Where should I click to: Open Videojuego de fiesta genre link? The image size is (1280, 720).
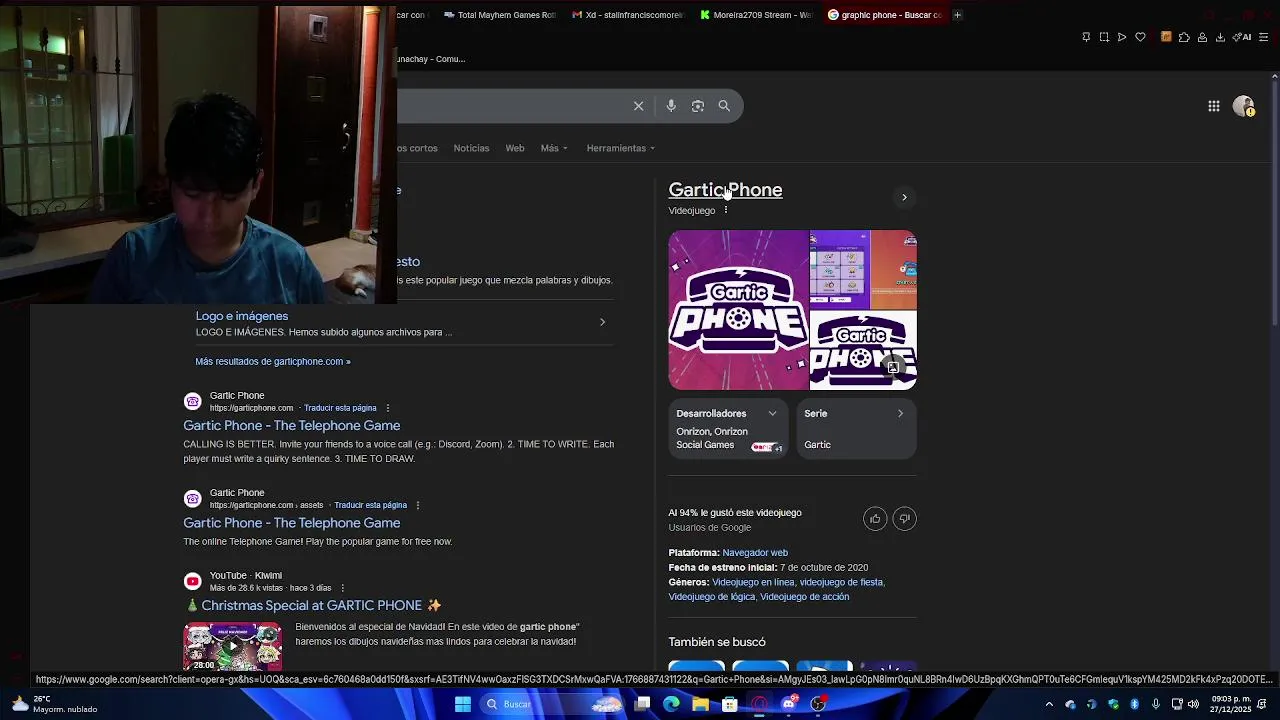[x=841, y=582]
